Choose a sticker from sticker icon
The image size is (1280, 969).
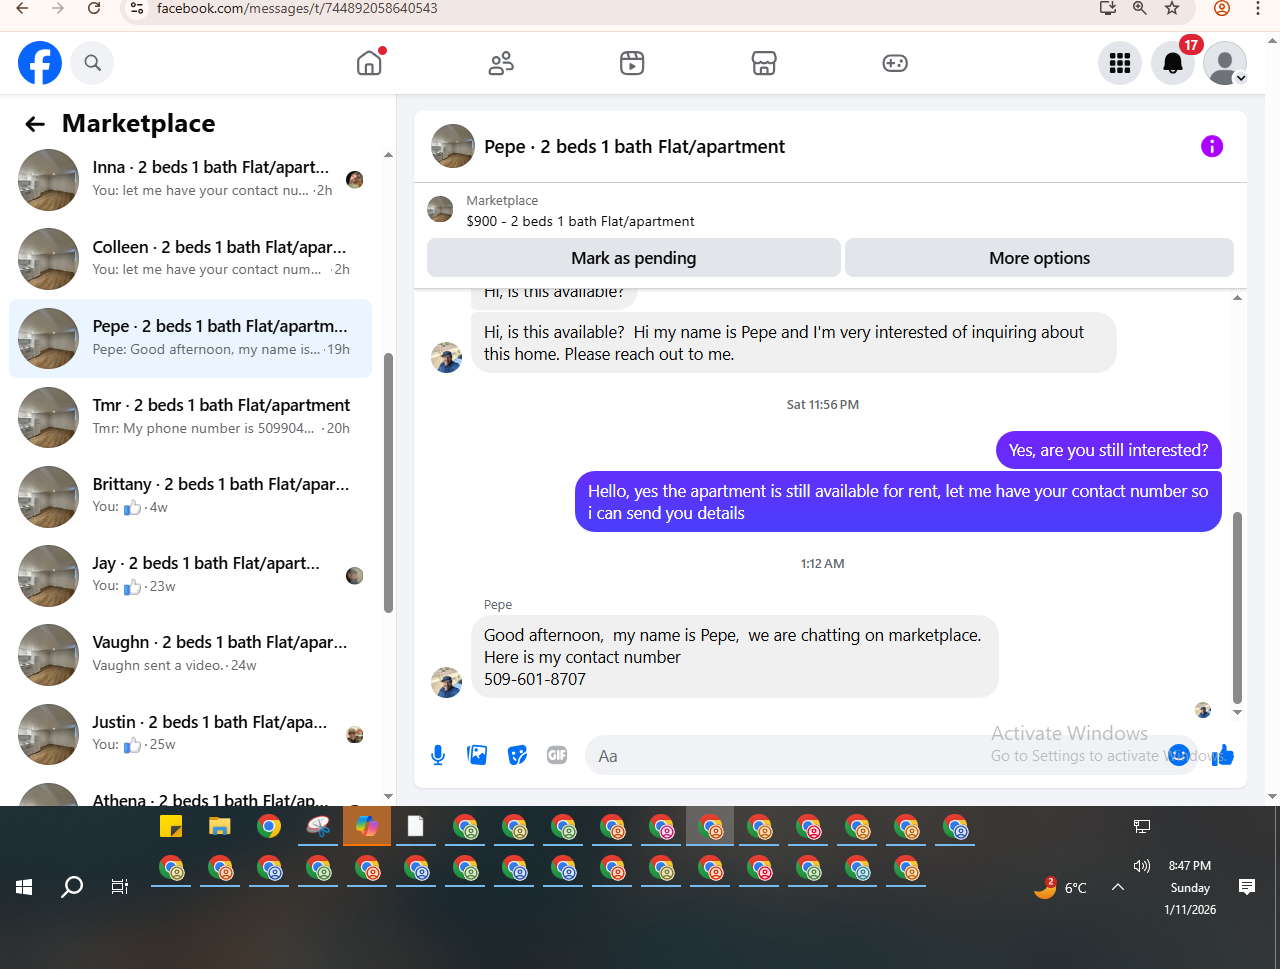pyautogui.click(x=517, y=755)
